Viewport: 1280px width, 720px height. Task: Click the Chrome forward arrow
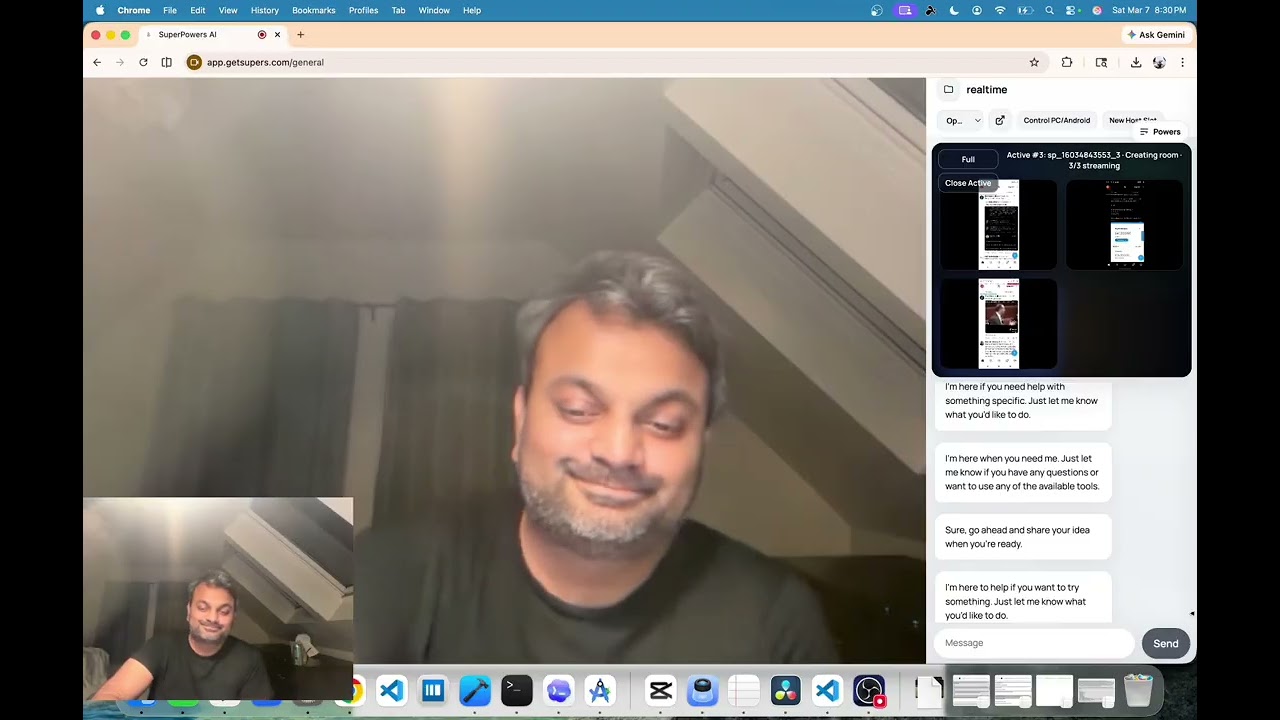pyautogui.click(x=120, y=62)
